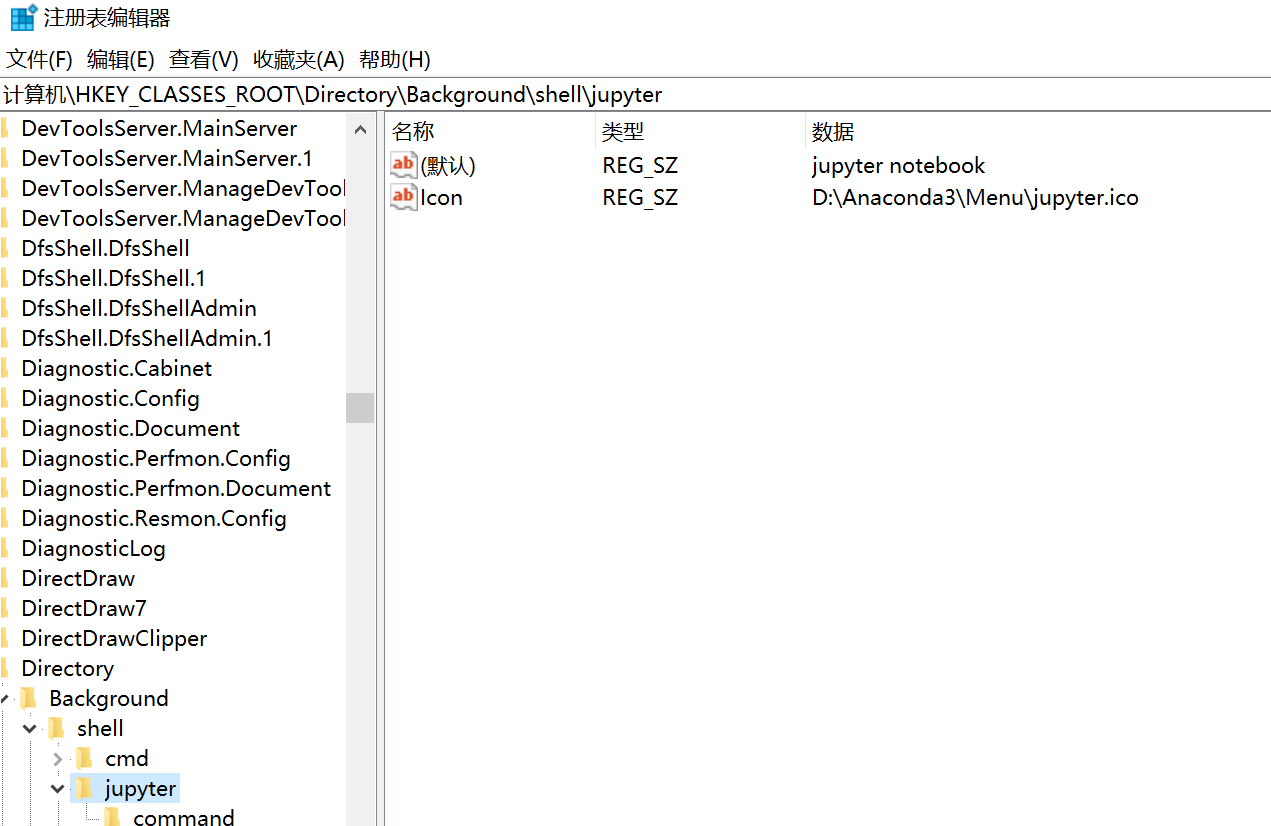Expand the cmd key
The width and height of the screenshot is (1271, 826).
[x=57, y=758]
